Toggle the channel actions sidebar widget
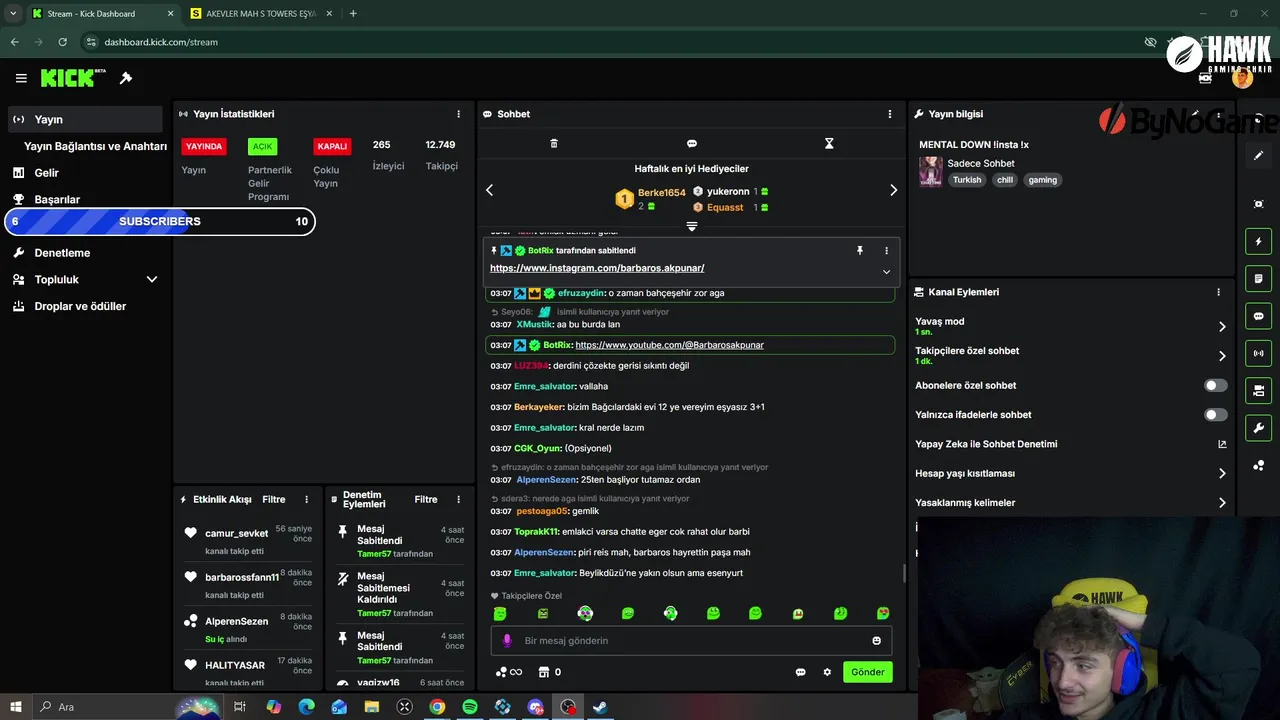Screen dimensions: 1280x720 coord(1259,390)
